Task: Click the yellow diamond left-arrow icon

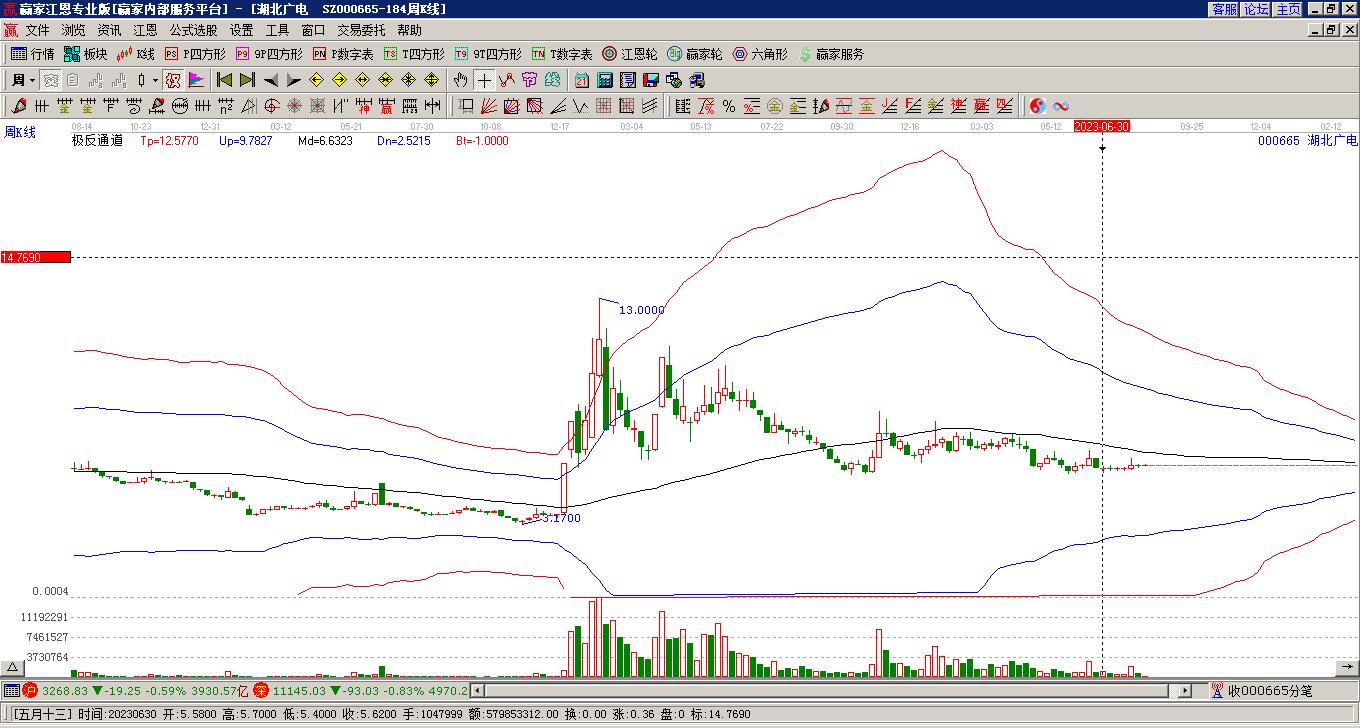Action: [x=317, y=80]
